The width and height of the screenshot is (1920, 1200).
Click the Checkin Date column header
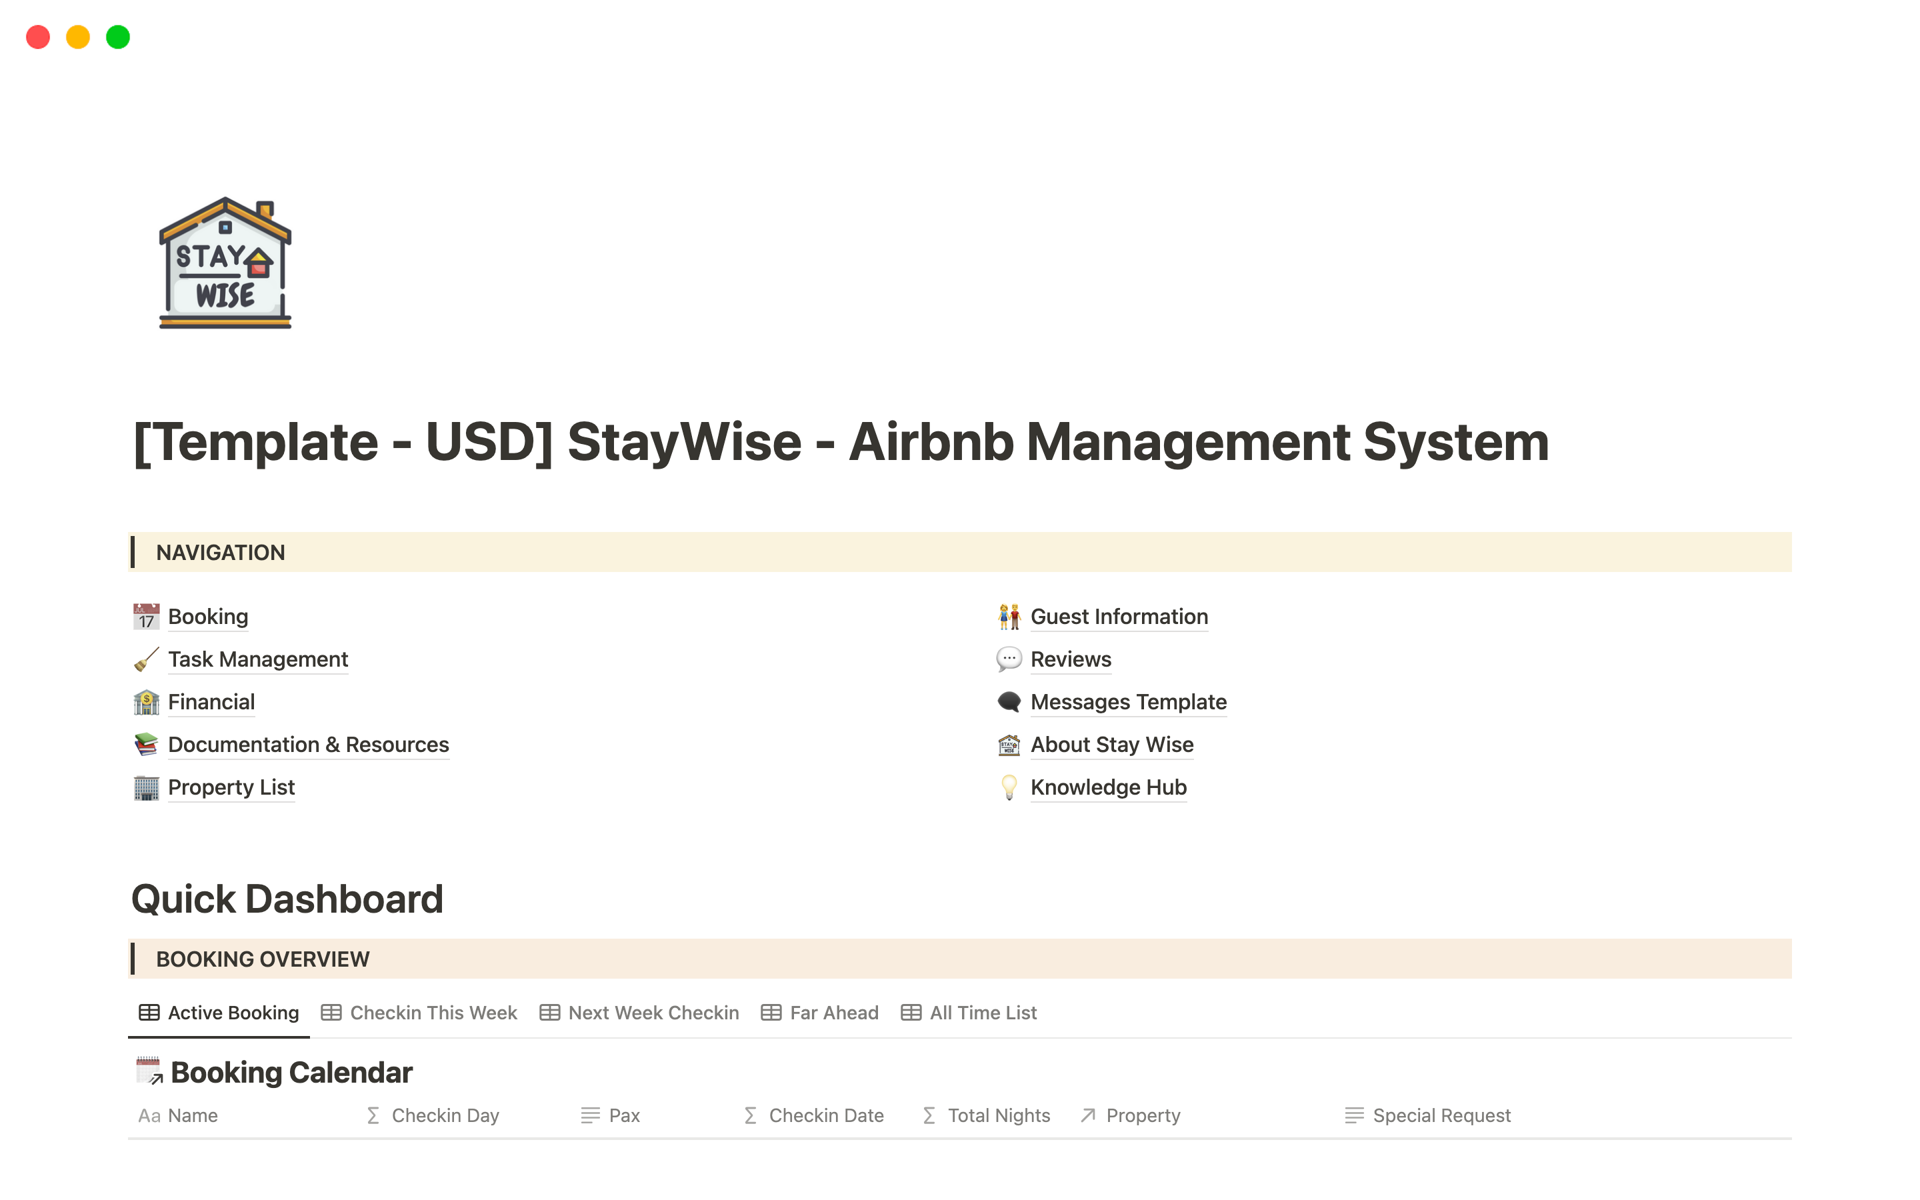click(x=826, y=1115)
